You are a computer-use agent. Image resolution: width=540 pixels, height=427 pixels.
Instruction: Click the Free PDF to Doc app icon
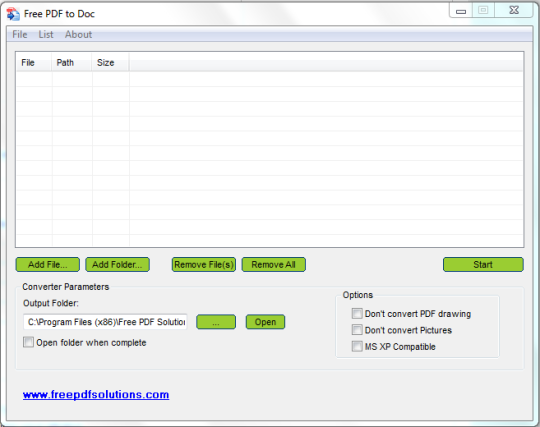(13, 14)
